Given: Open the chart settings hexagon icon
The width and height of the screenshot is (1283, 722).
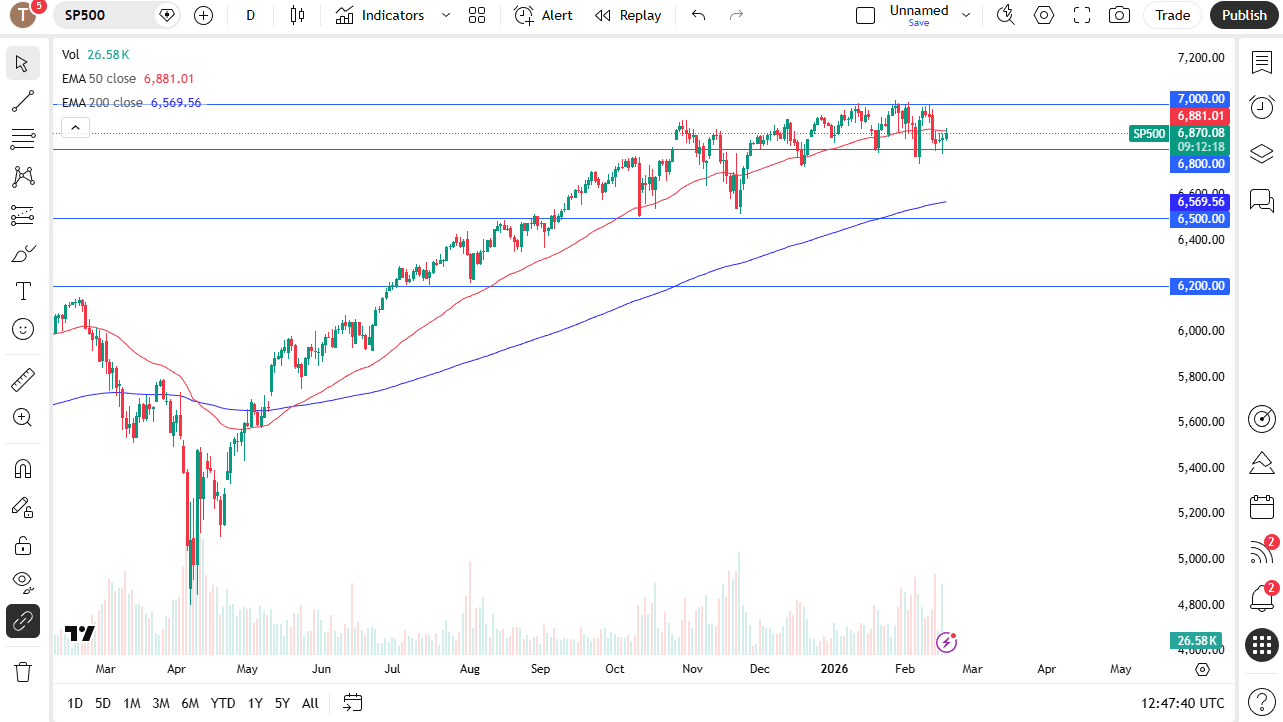Looking at the screenshot, I should point(1044,15).
